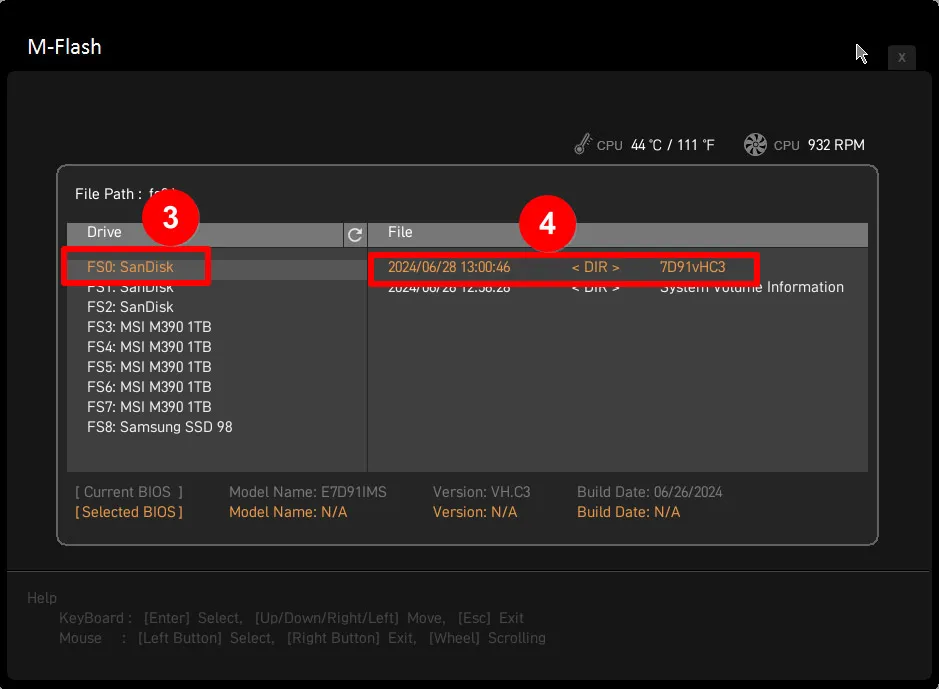Pick the FS5: MSI M390 1TB drive
This screenshot has height=689, width=939.
[149, 367]
